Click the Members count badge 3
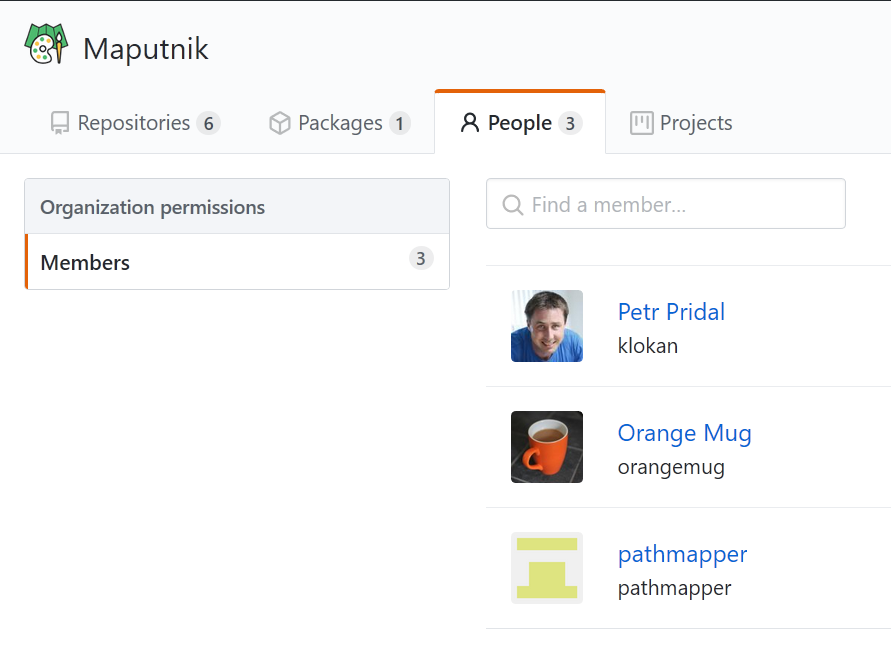891x653 pixels. click(x=421, y=259)
